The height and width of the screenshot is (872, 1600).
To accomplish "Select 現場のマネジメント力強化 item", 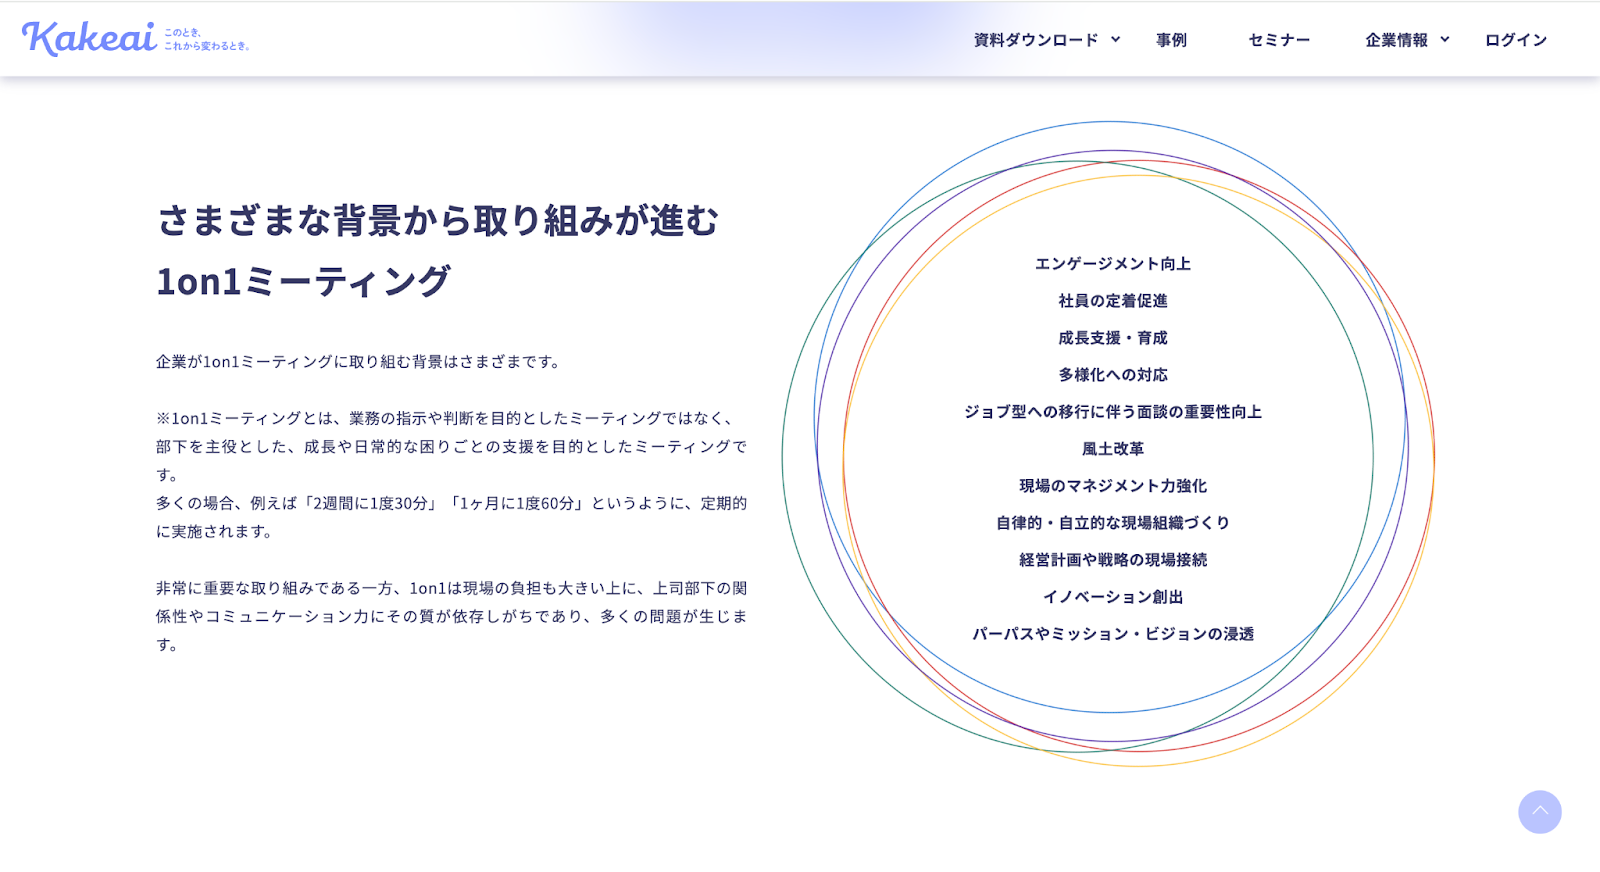I will [x=1113, y=486].
